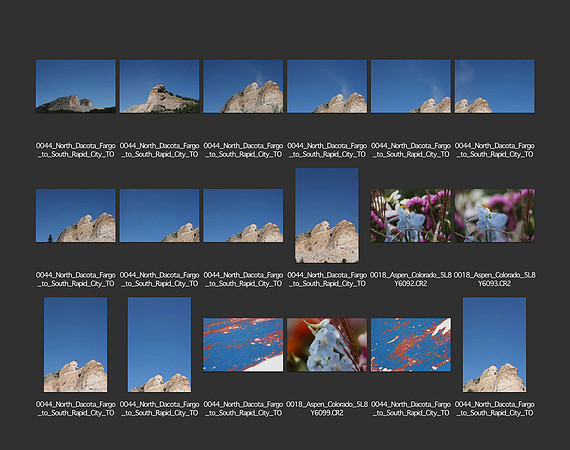The height and width of the screenshot is (450, 570).
Task: Select peeling blue paint thumbnail with white bottom-right corner
Action: [x=243, y=345]
